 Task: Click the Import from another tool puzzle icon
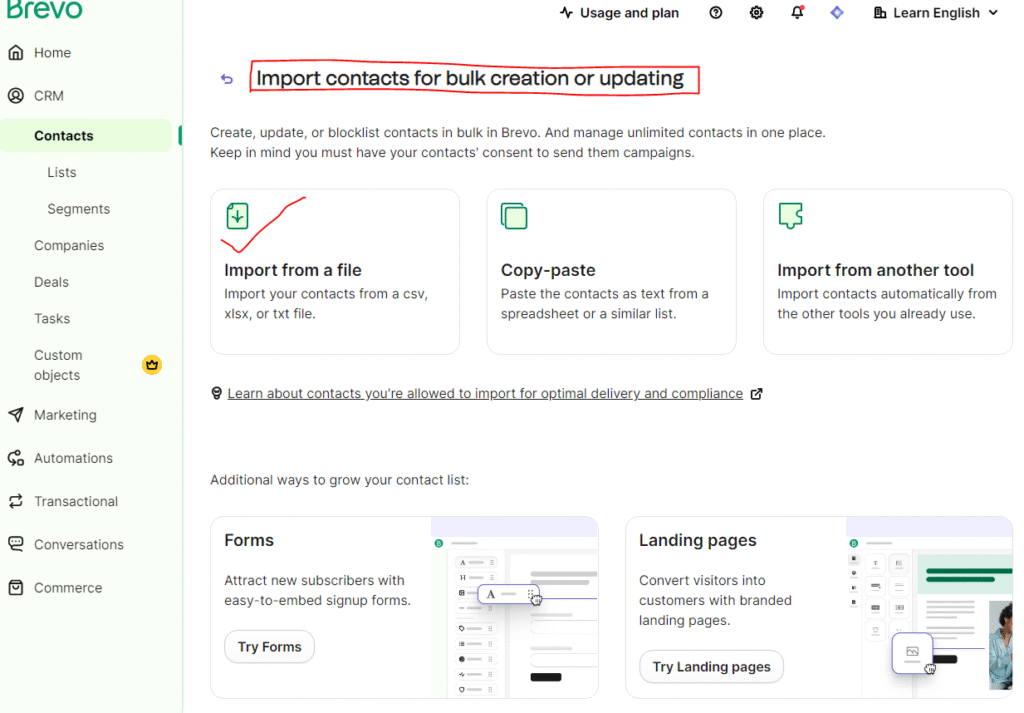pyautogui.click(x=790, y=216)
